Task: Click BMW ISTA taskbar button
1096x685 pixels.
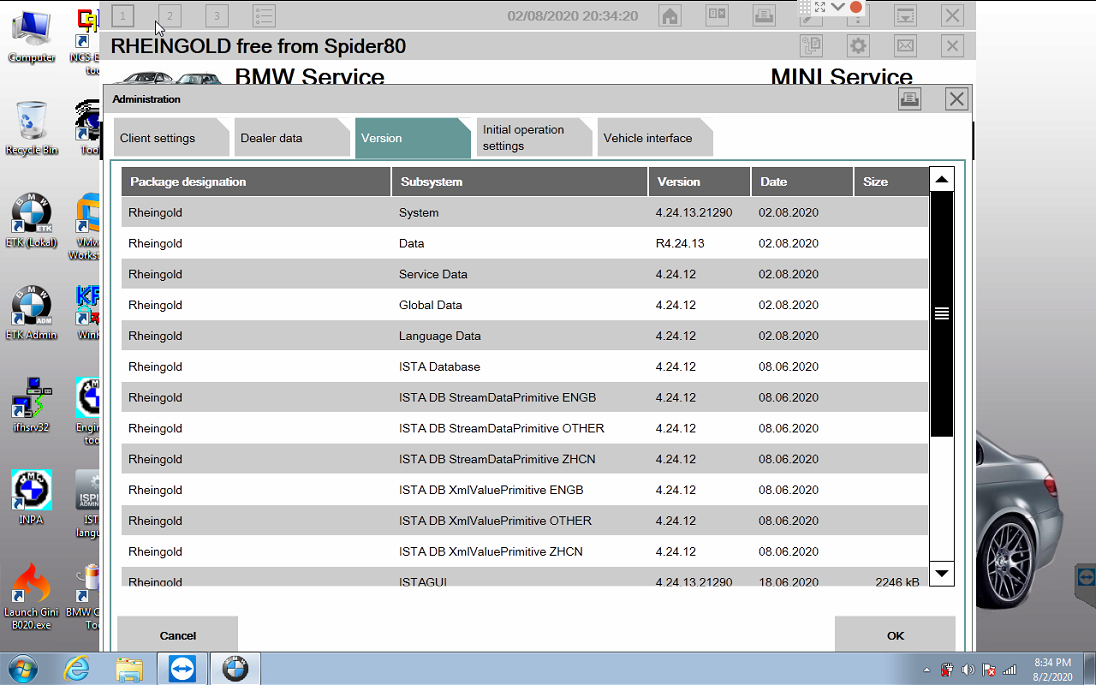Action: [236, 669]
